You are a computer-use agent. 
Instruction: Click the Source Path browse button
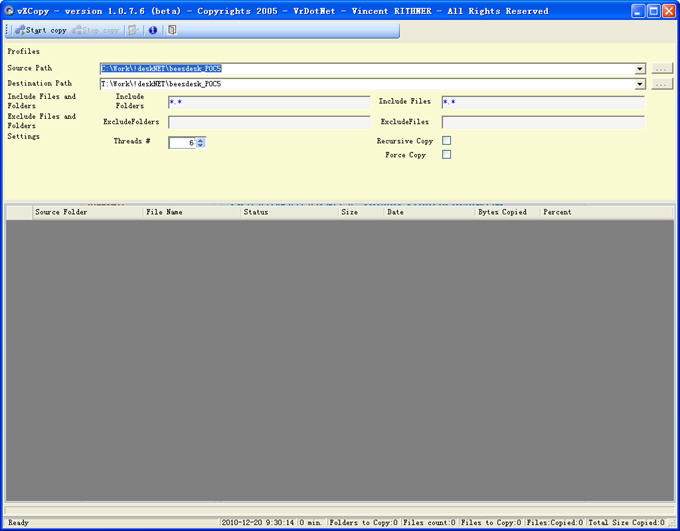(x=661, y=69)
